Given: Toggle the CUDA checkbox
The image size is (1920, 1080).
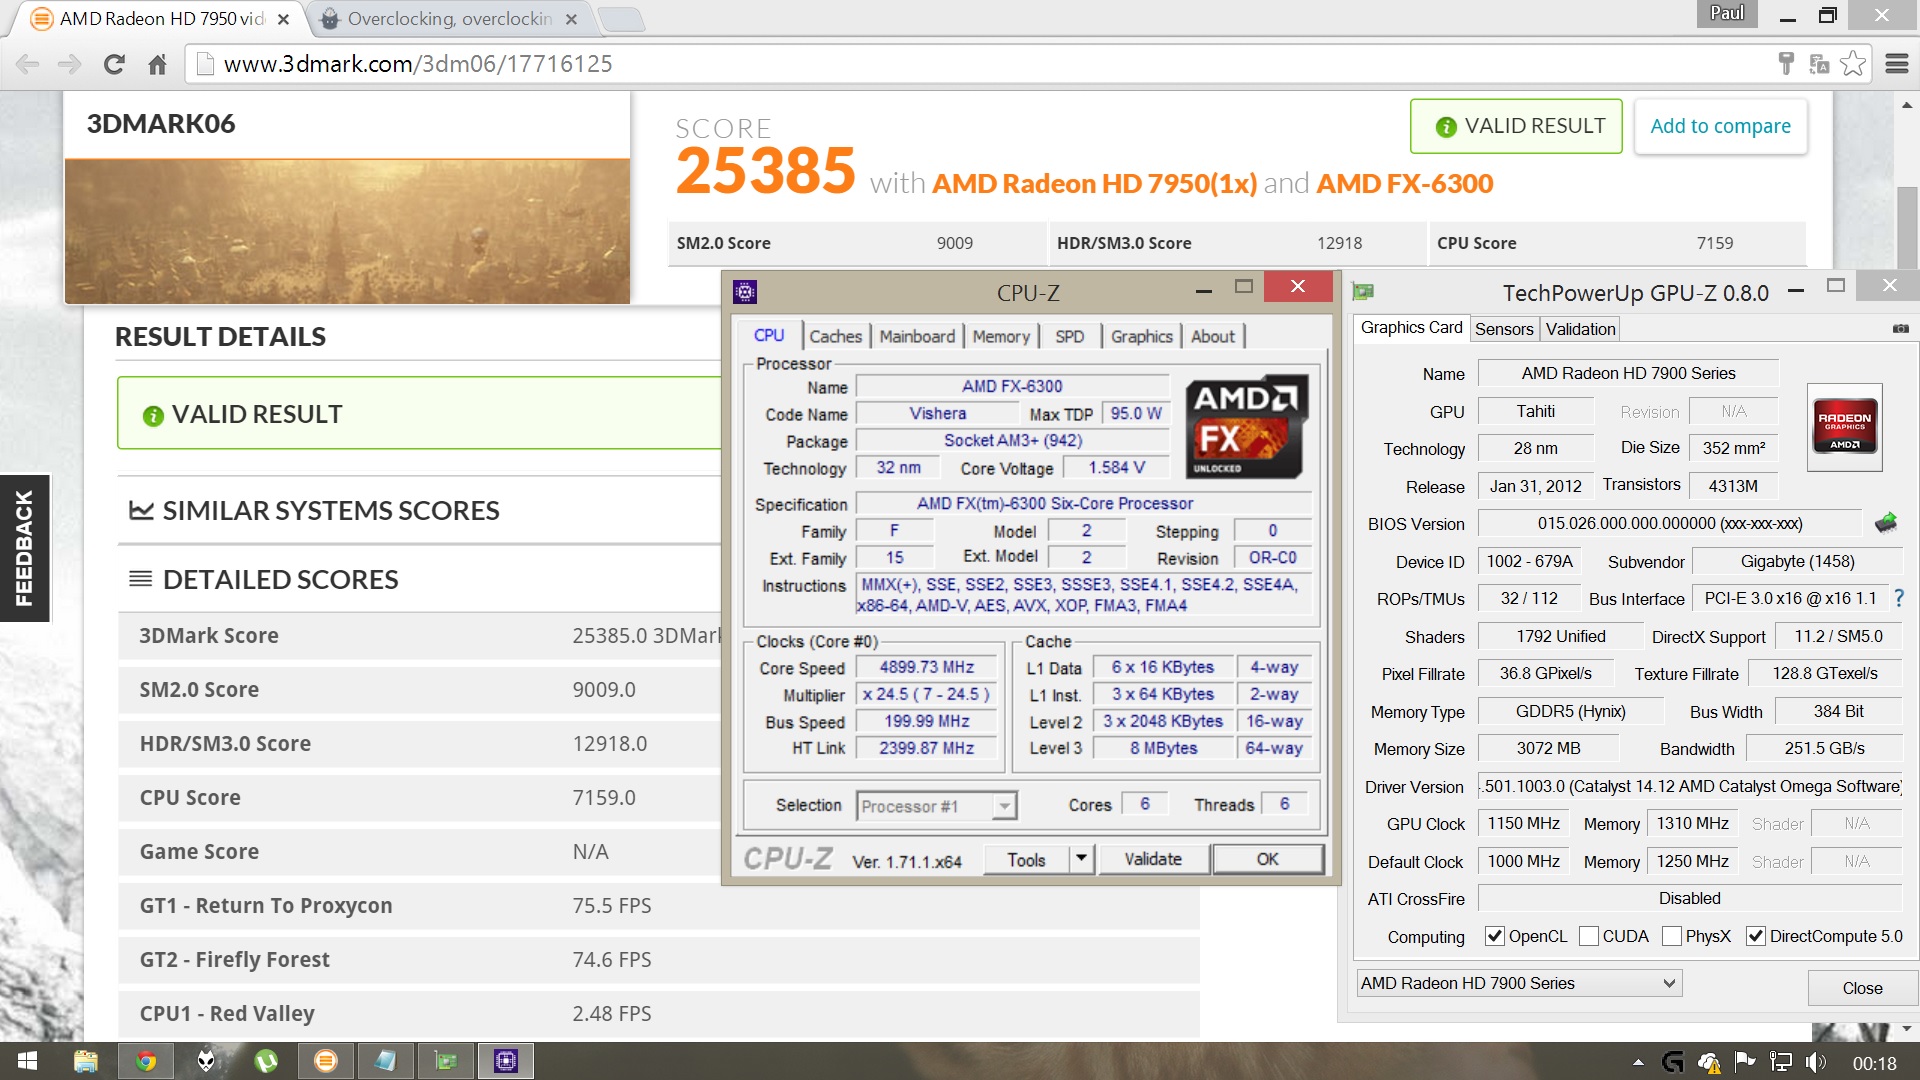Looking at the screenshot, I should (x=1588, y=936).
